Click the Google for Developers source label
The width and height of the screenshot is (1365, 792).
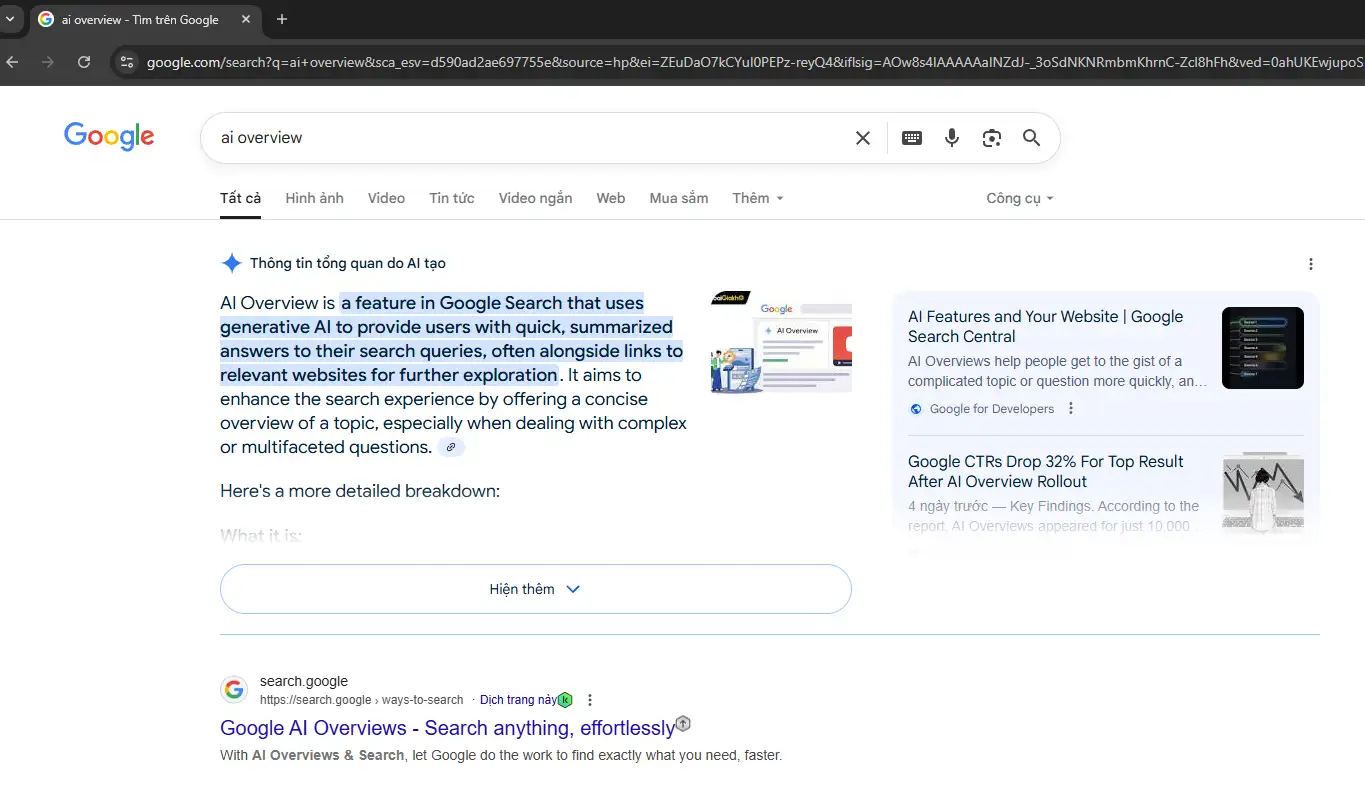(x=992, y=408)
